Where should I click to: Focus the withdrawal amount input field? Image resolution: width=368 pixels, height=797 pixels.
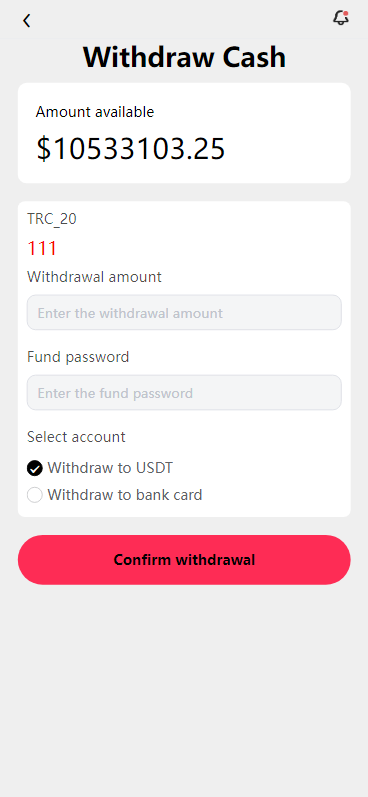click(x=184, y=313)
